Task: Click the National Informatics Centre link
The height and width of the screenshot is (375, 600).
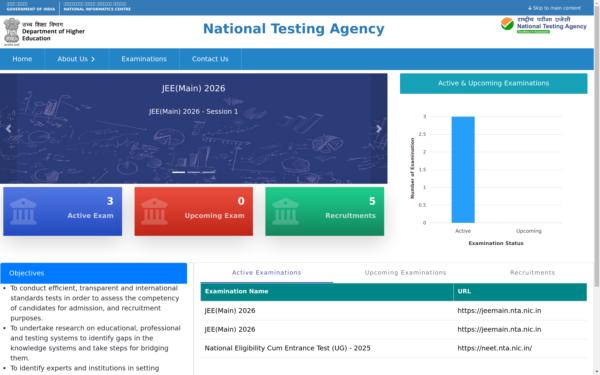Action: point(97,7)
